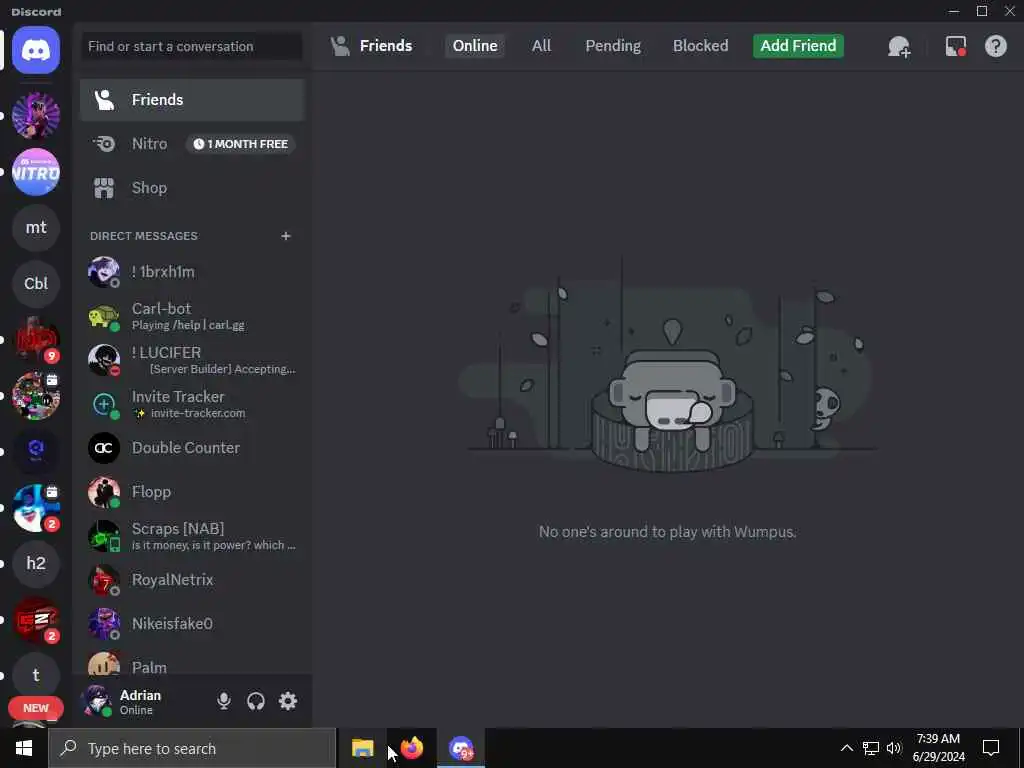Select the Friends sidebar item
Screen dimensions: 1024x768
point(192,100)
